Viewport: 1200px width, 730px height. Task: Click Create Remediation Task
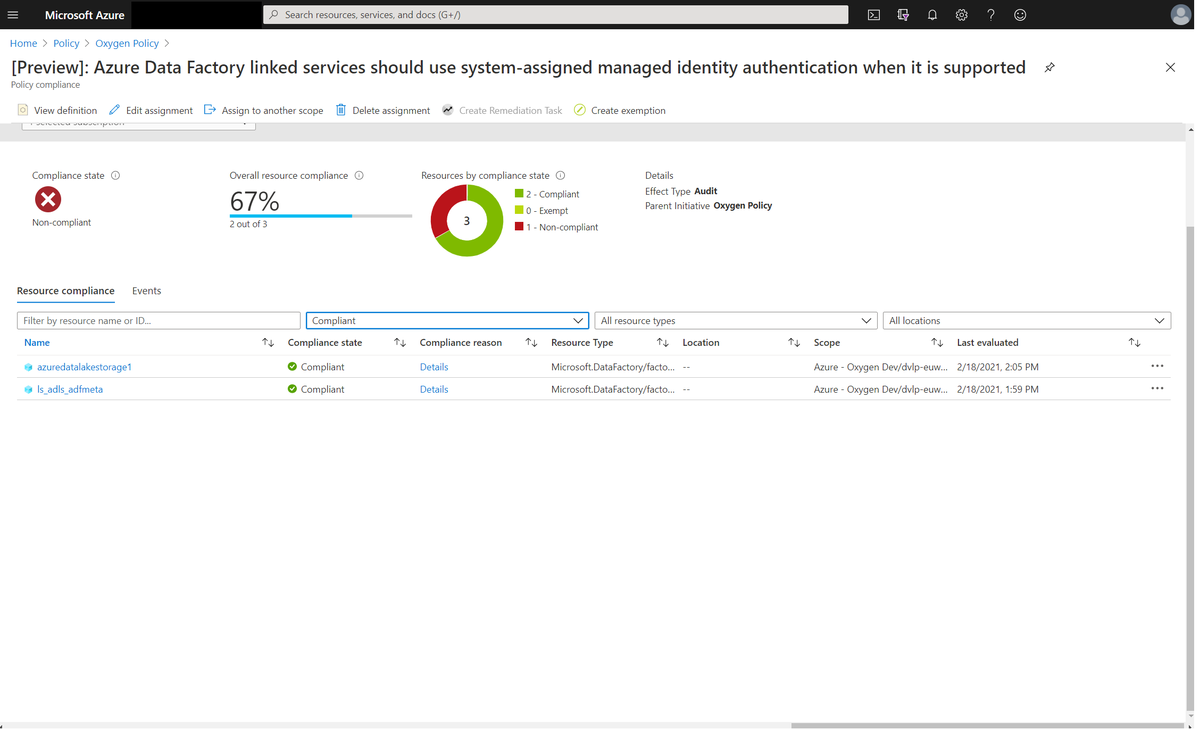click(x=502, y=110)
